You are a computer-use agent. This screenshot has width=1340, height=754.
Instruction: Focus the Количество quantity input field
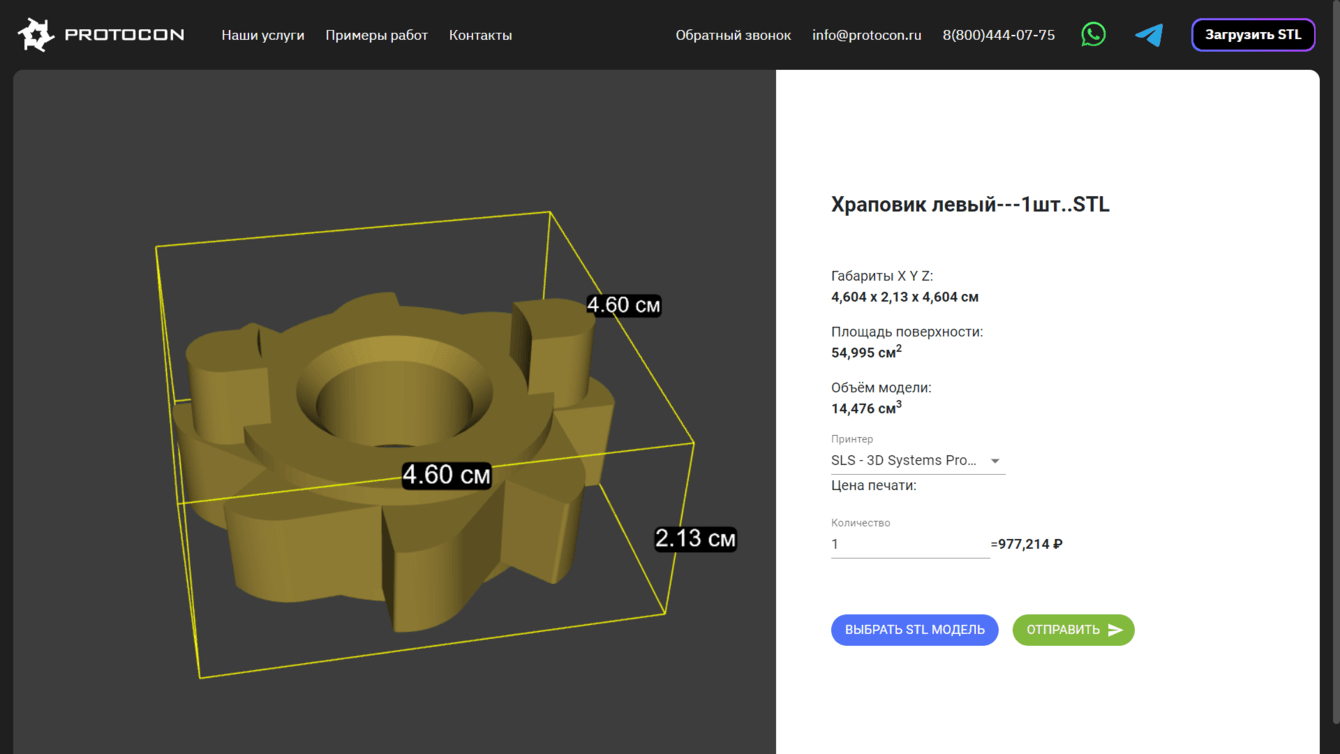pos(909,545)
